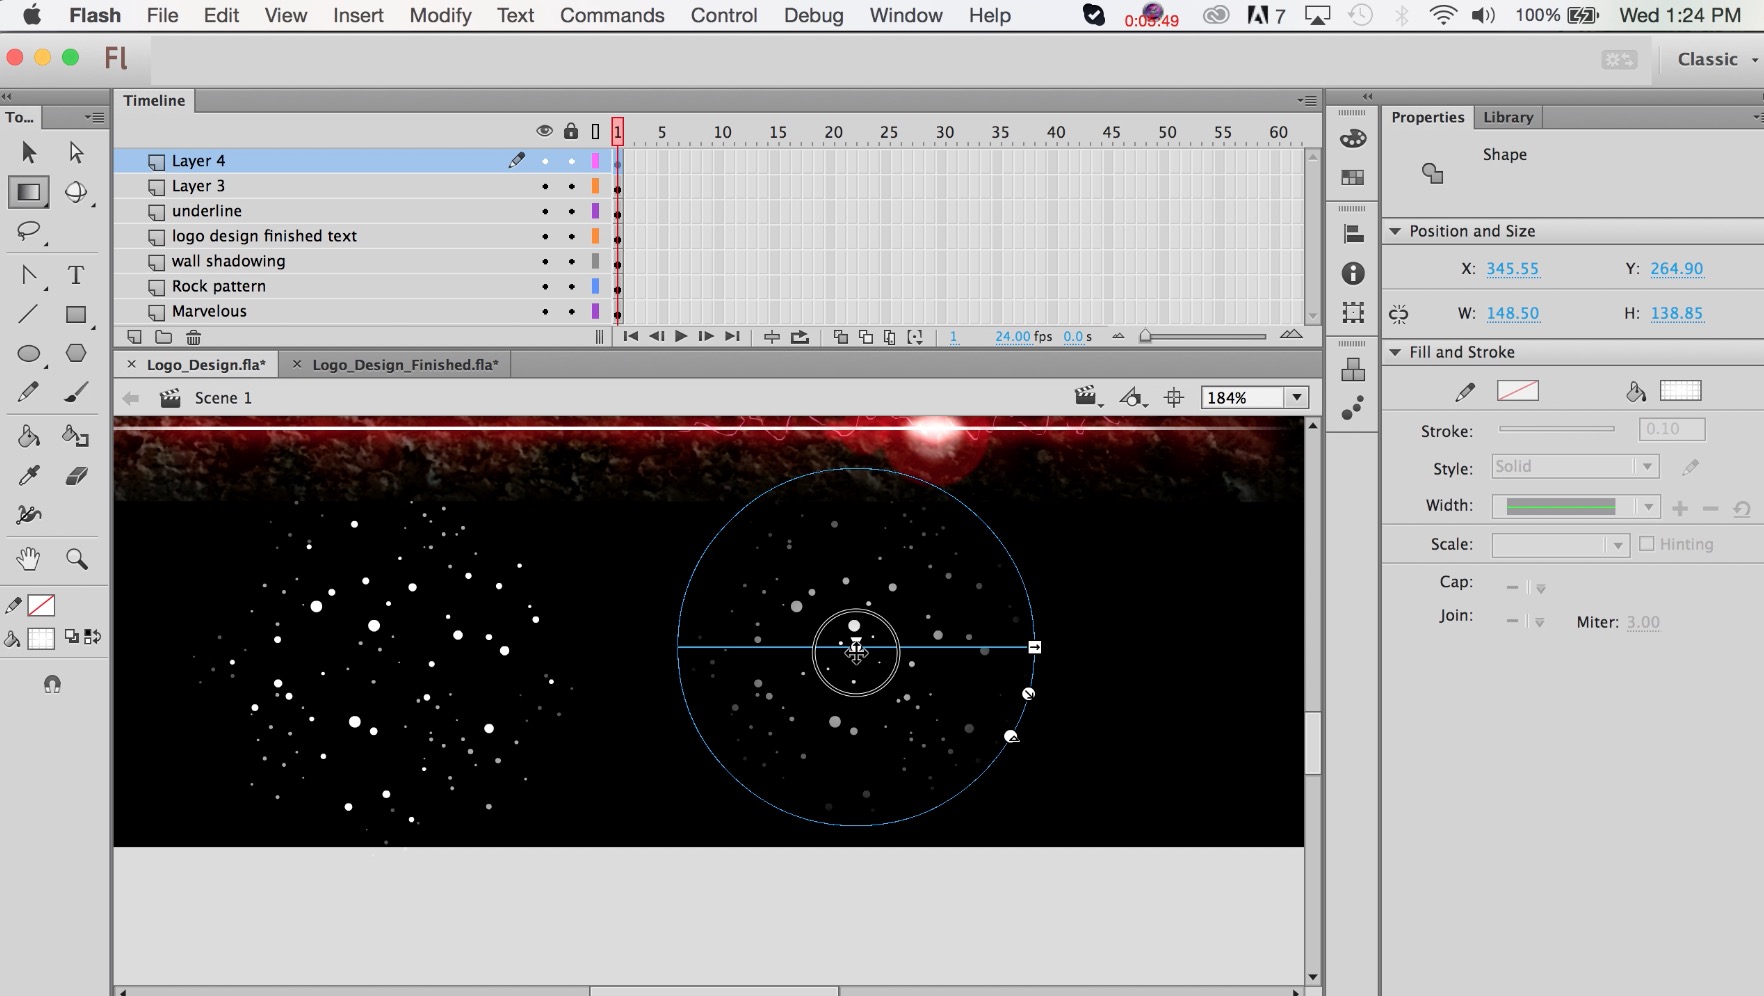Select the Pencil tool

click(x=28, y=392)
